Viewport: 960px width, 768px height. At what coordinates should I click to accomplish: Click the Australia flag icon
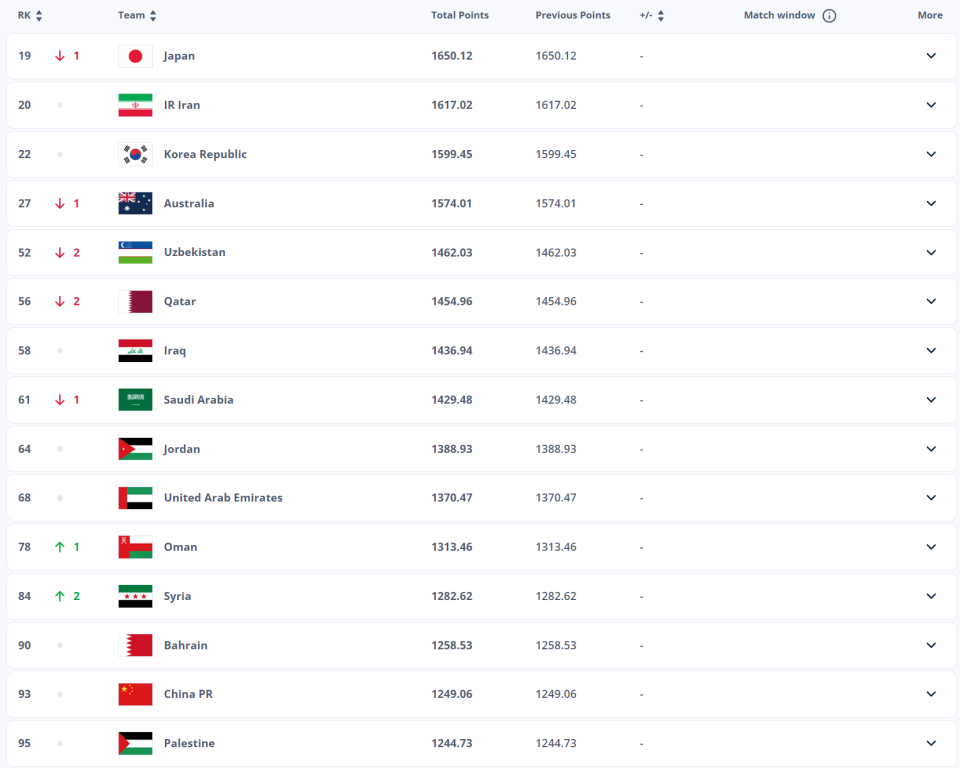[135, 203]
